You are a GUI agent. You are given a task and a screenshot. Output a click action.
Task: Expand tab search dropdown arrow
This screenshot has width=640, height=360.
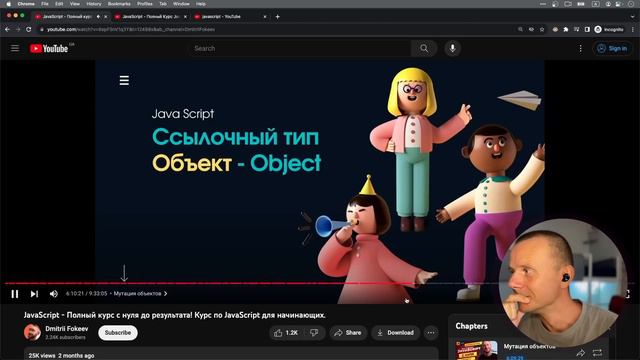[x=633, y=17]
